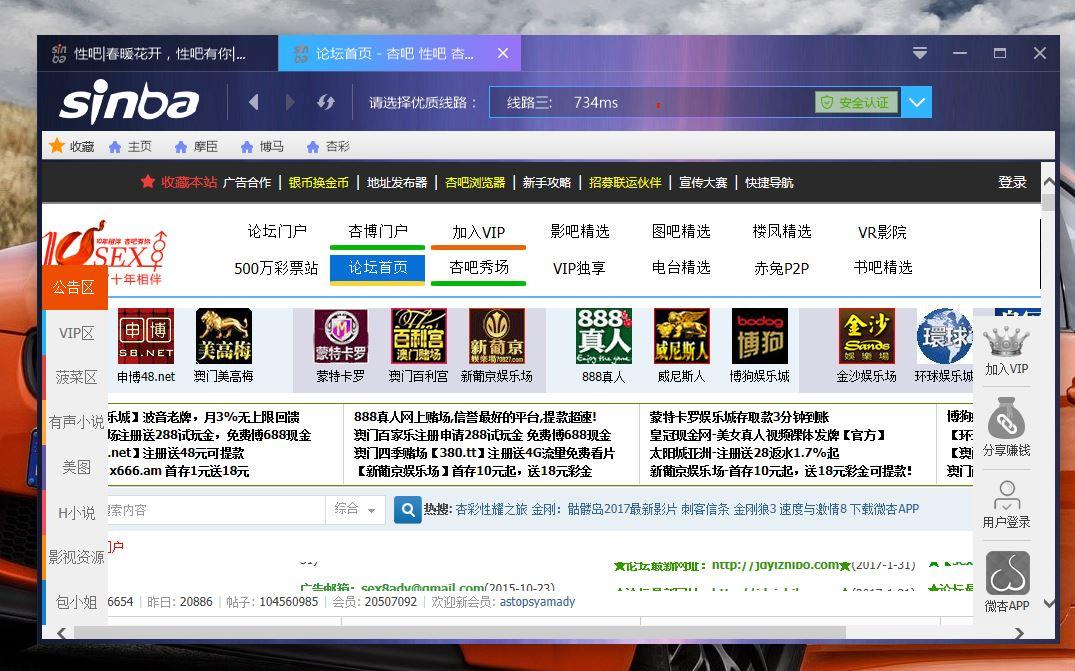
Task: Select the 影视资源 sidebar item
Action: [76, 557]
